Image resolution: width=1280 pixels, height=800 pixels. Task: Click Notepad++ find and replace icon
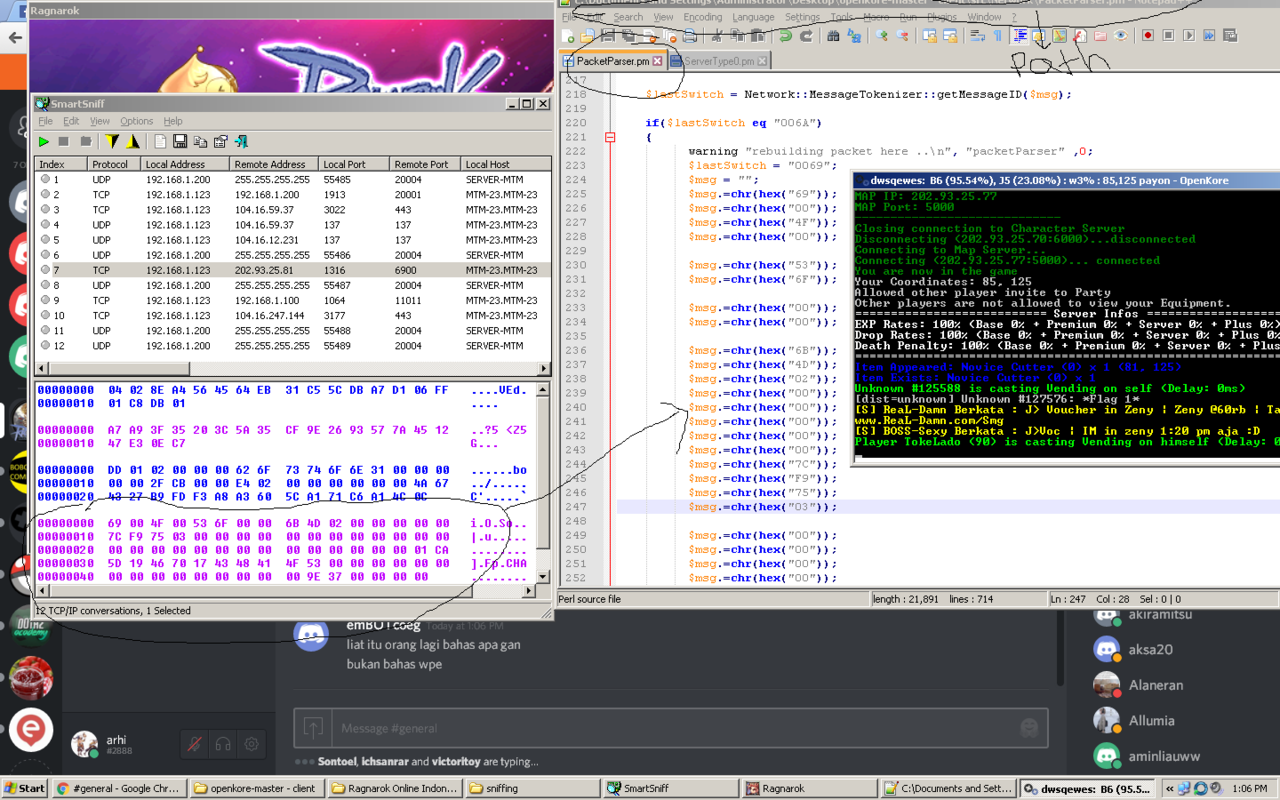click(x=854, y=36)
